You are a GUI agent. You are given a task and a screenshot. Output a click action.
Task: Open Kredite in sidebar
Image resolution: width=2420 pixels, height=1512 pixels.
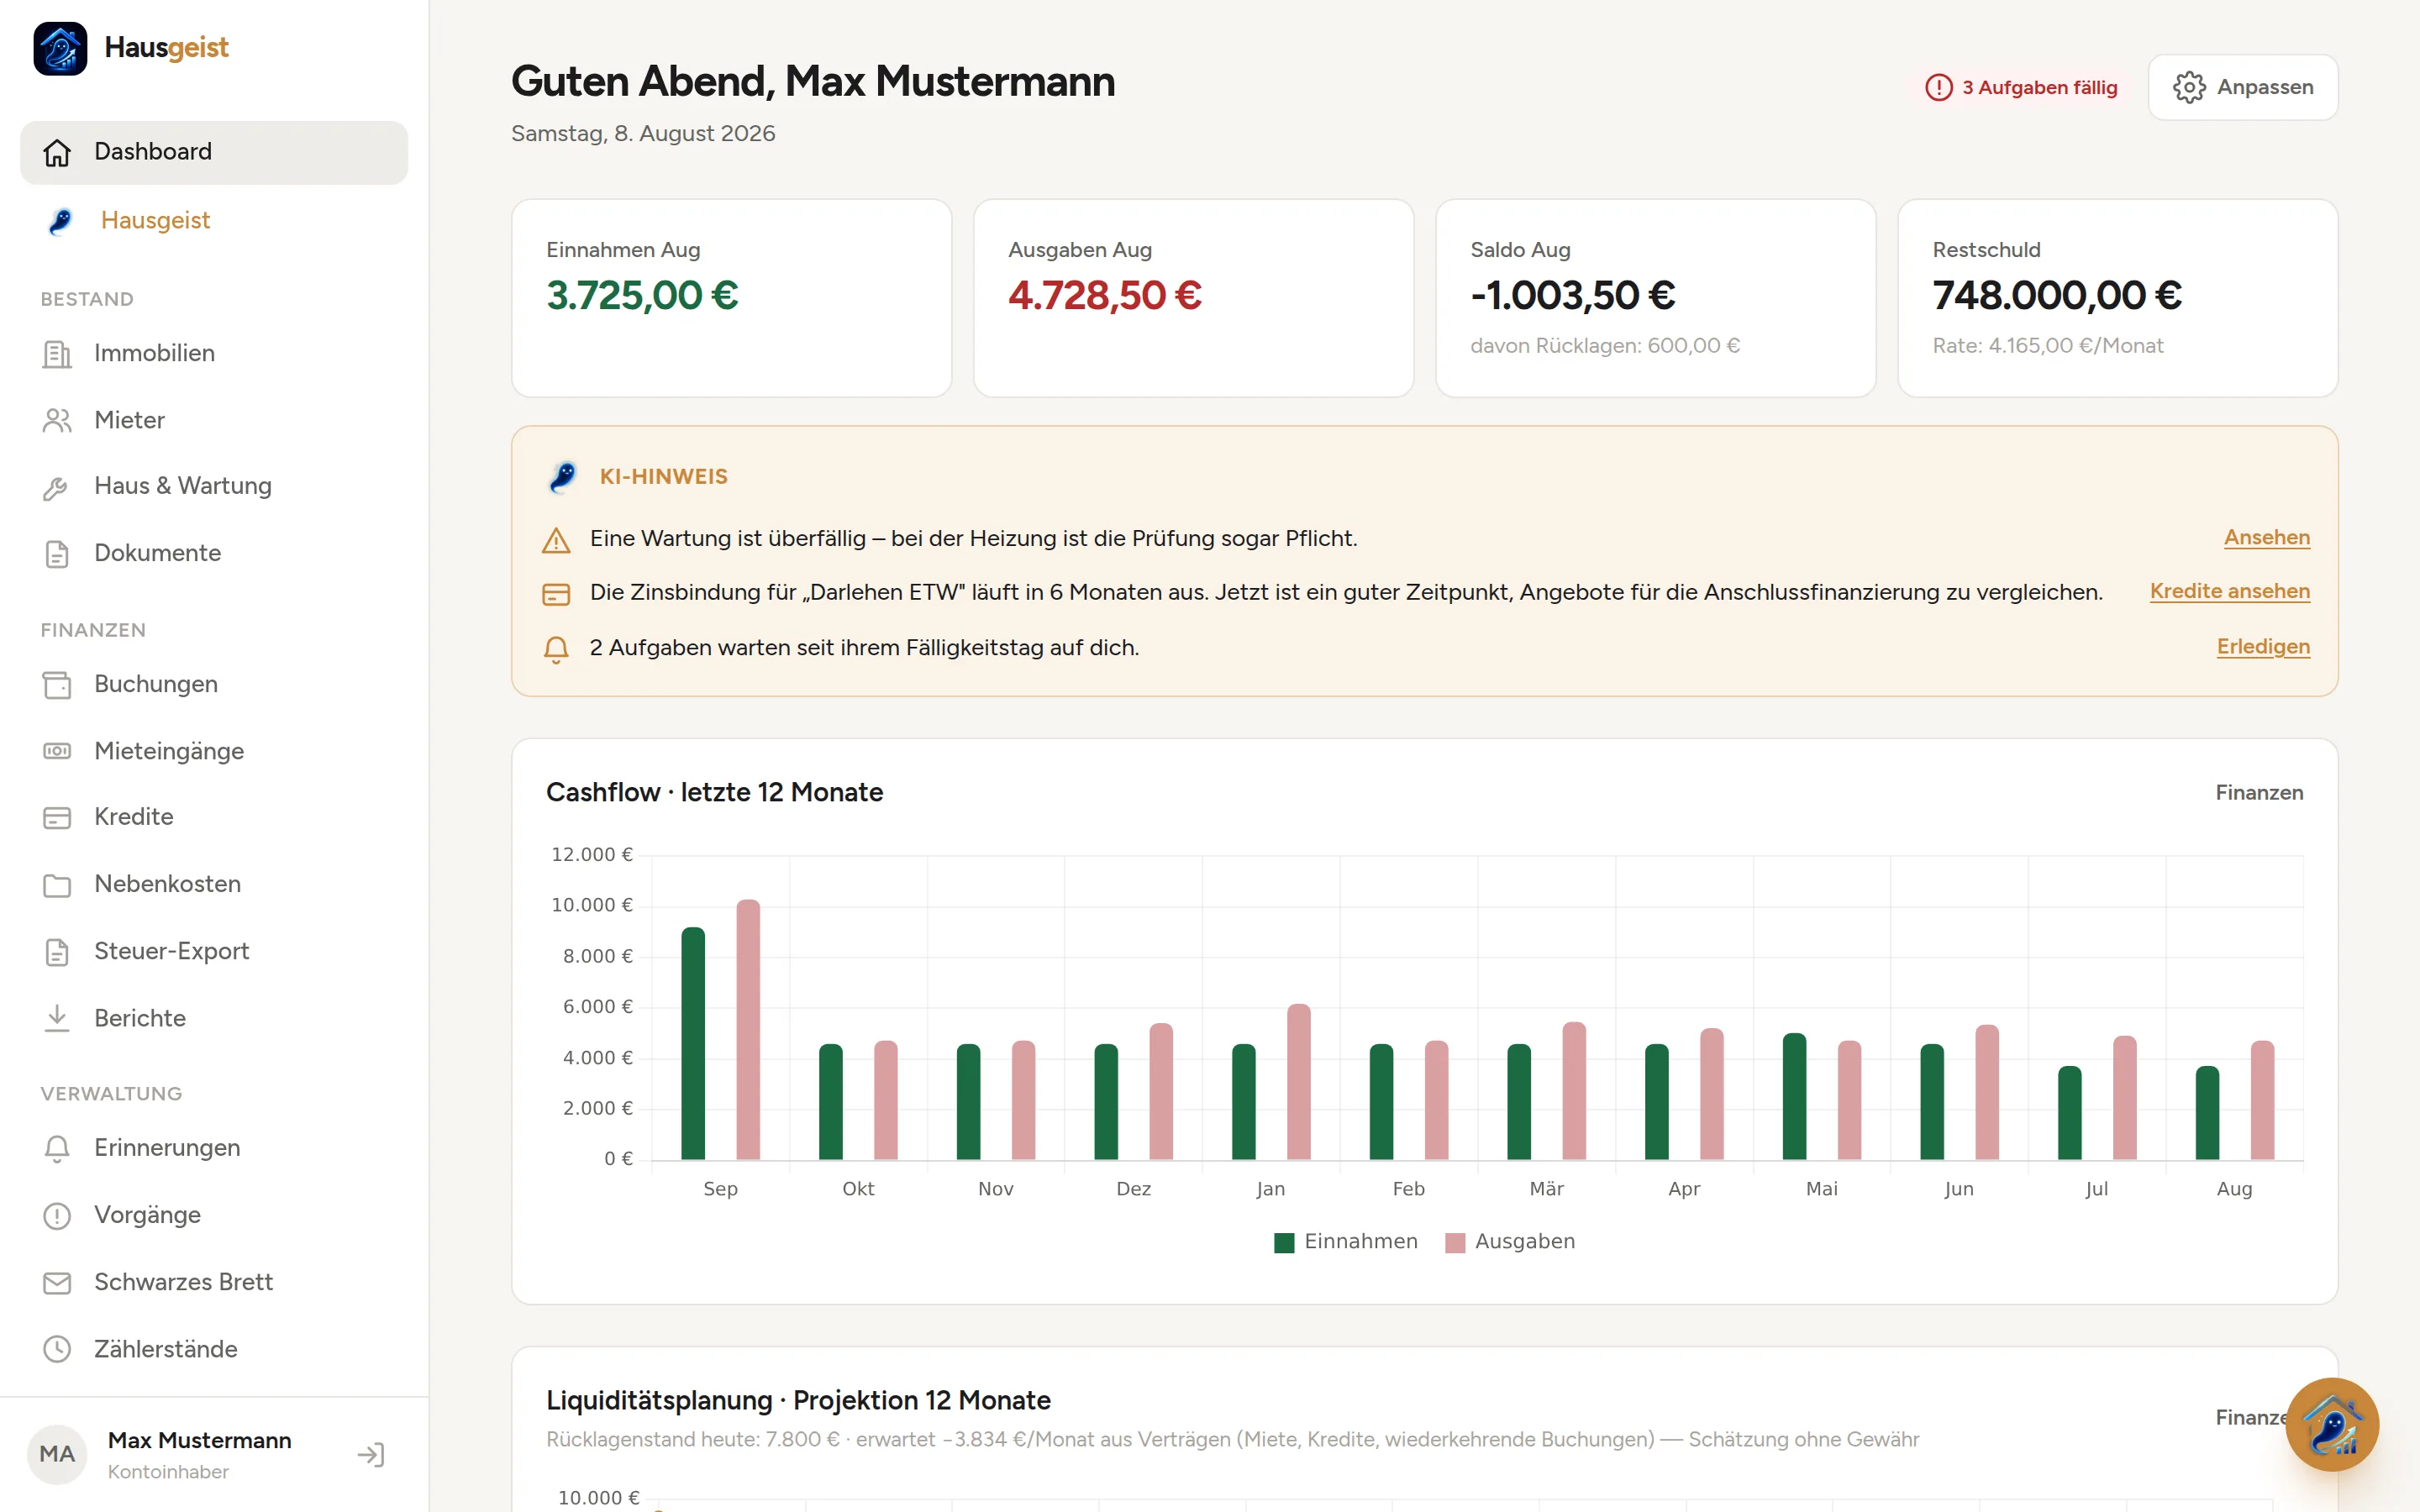(214, 818)
